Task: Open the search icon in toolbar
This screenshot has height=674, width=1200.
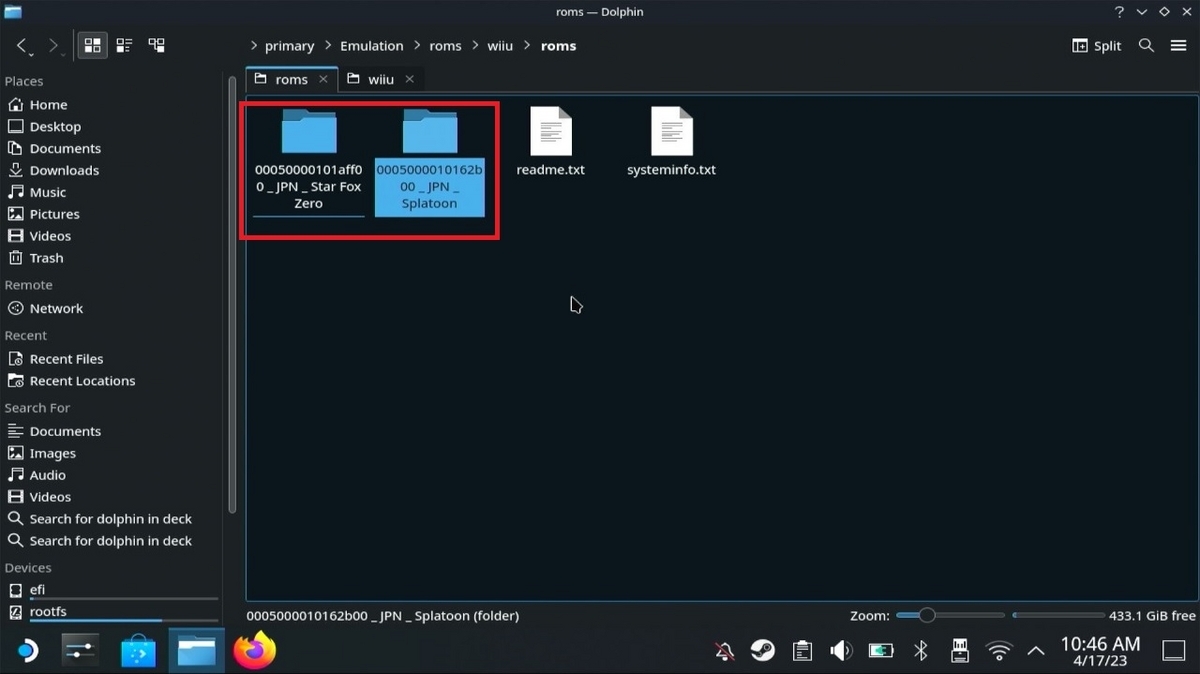Action: tap(1147, 46)
